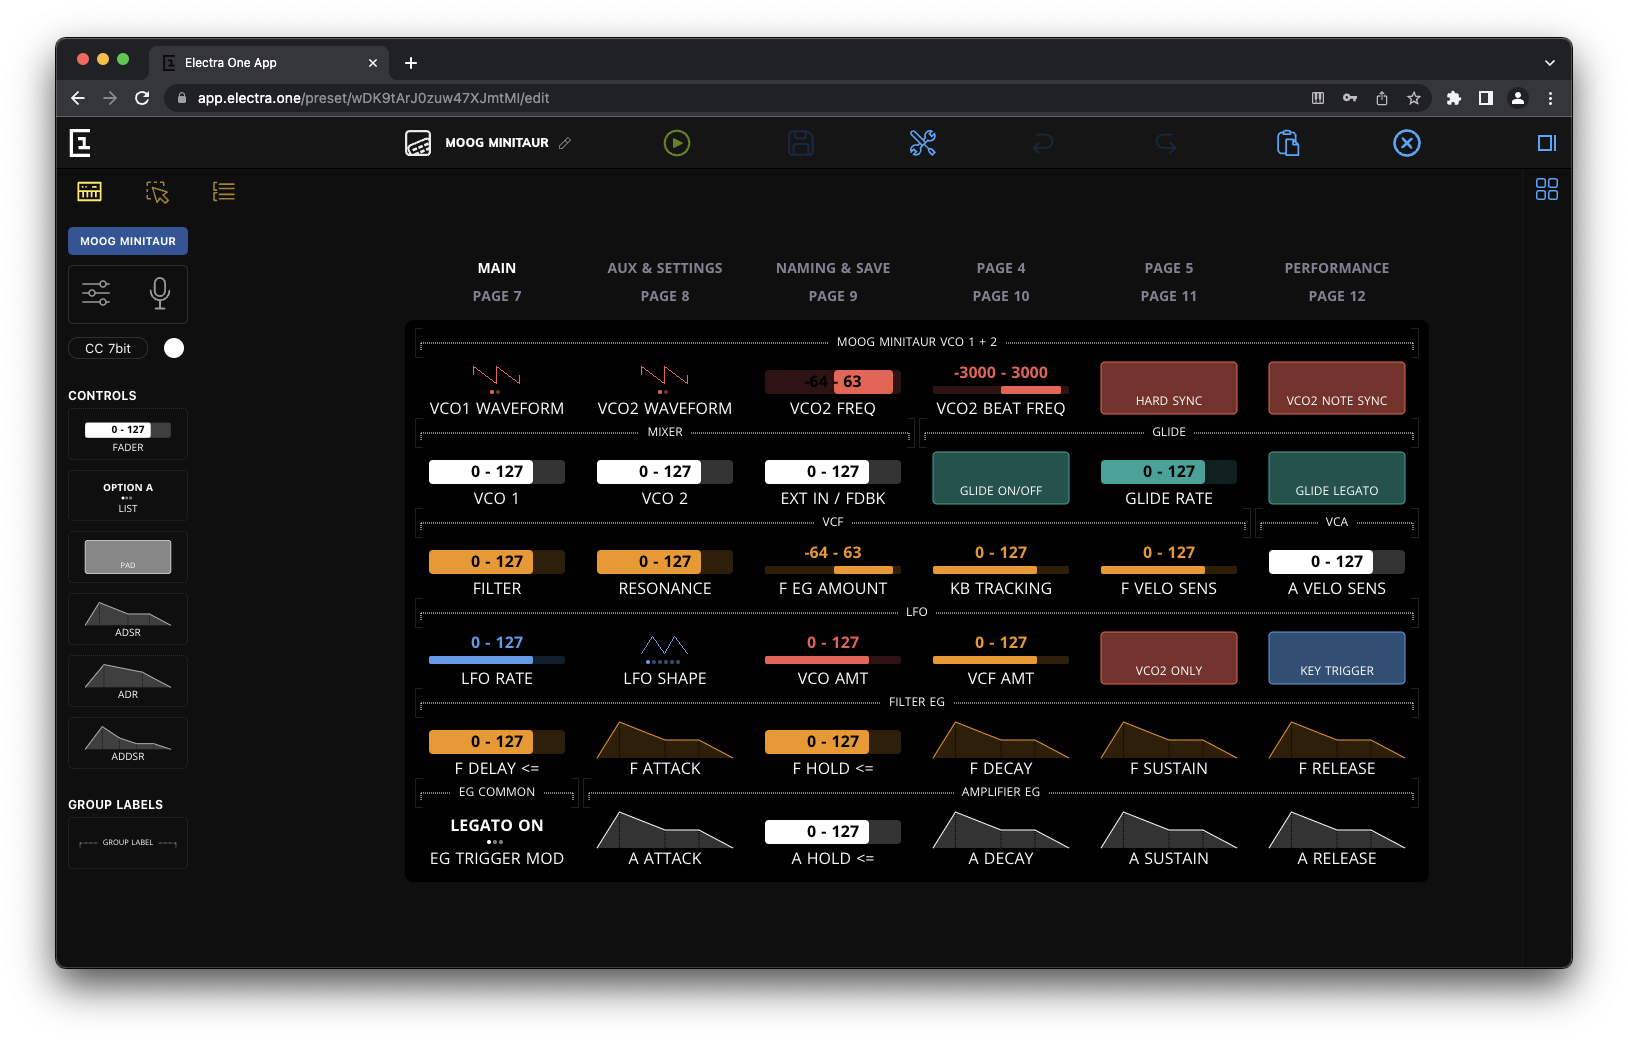Screen dimensions: 1628x1042
Task: Click the green preset play icon
Action: [x=677, y=143]
